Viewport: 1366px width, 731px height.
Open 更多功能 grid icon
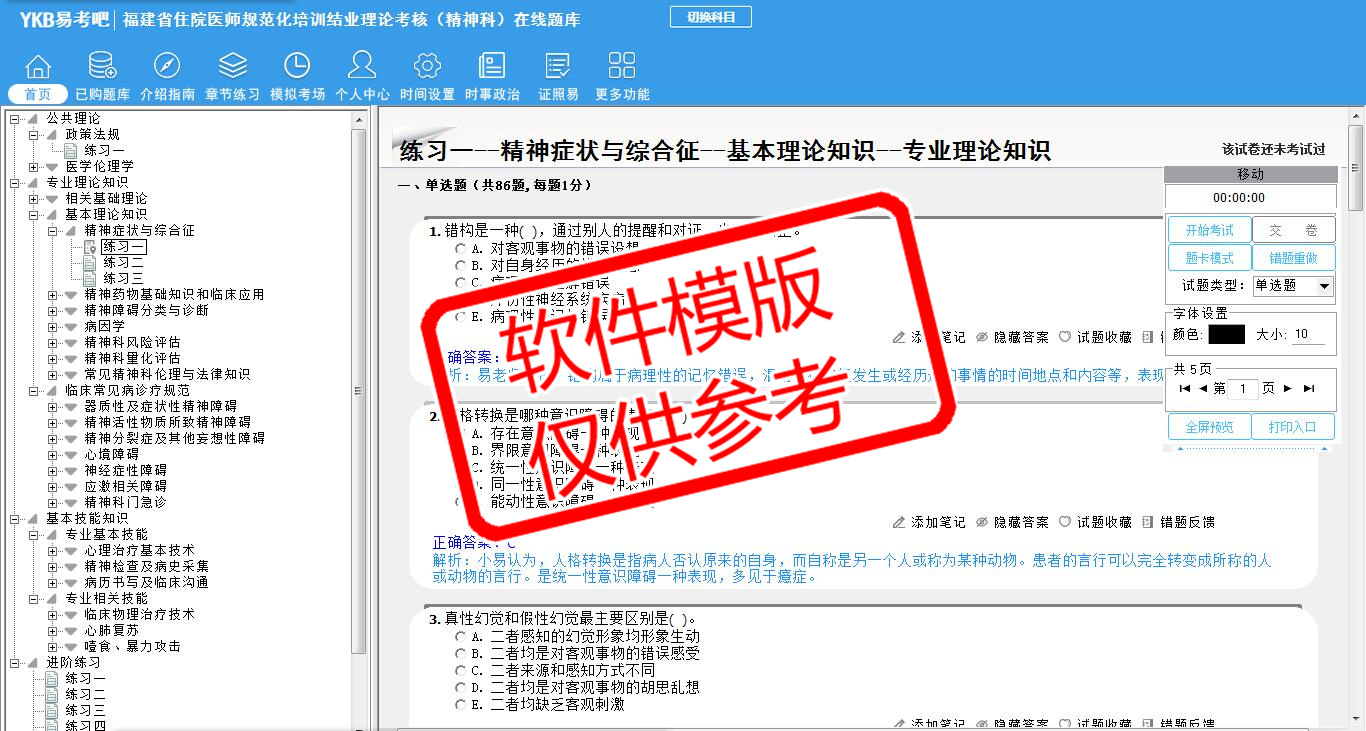pos(622,67)
